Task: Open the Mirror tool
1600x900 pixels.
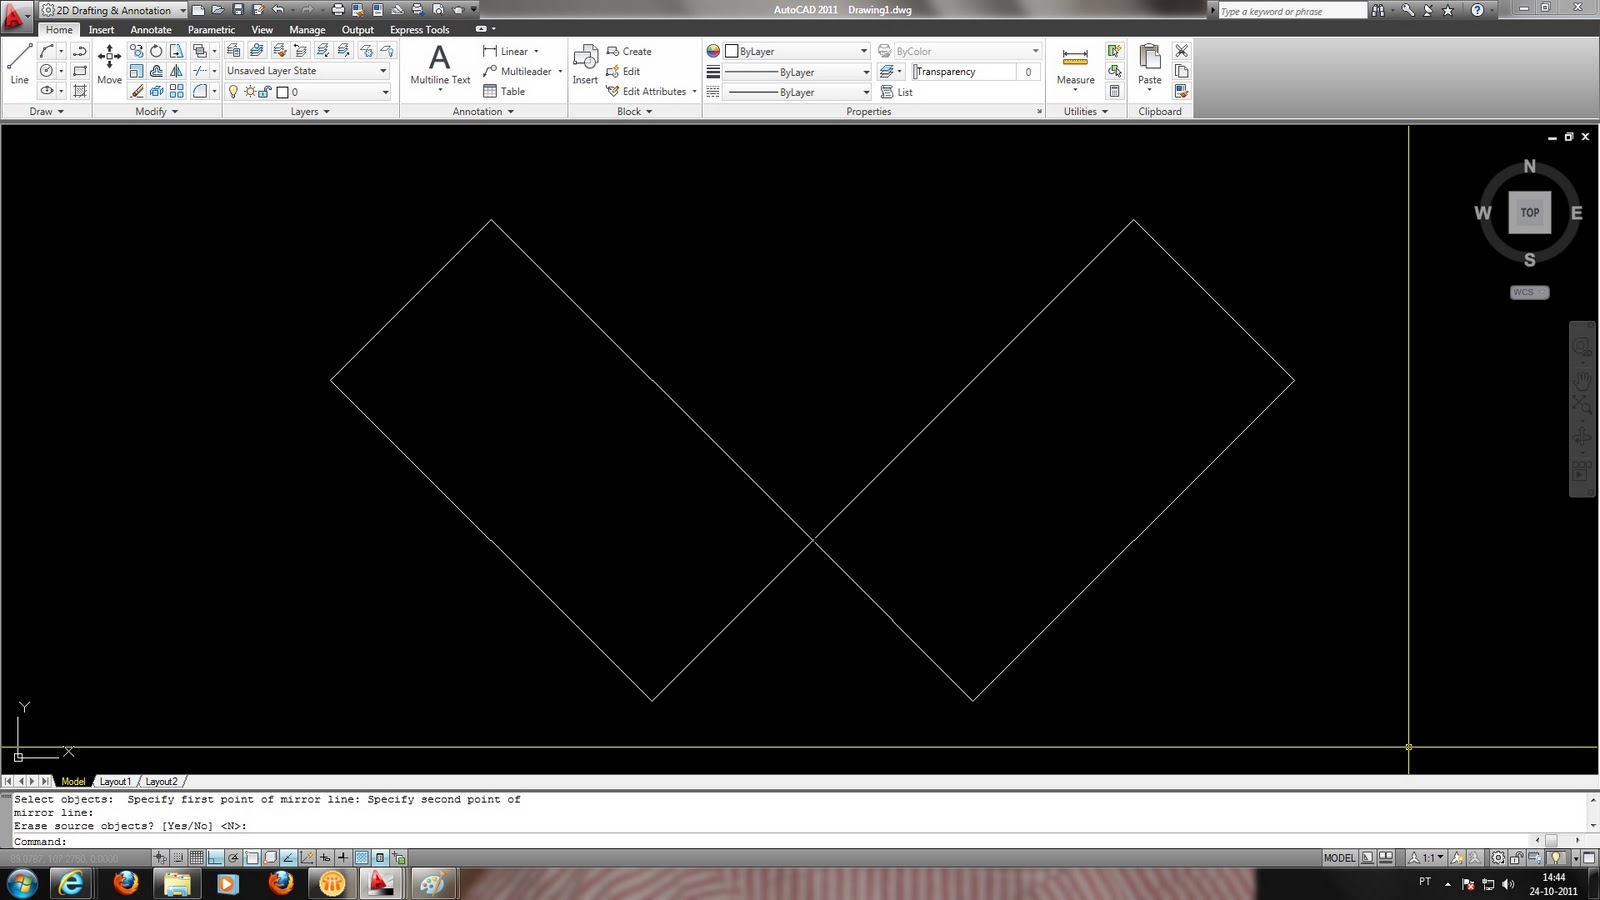Action: [176, 71]
